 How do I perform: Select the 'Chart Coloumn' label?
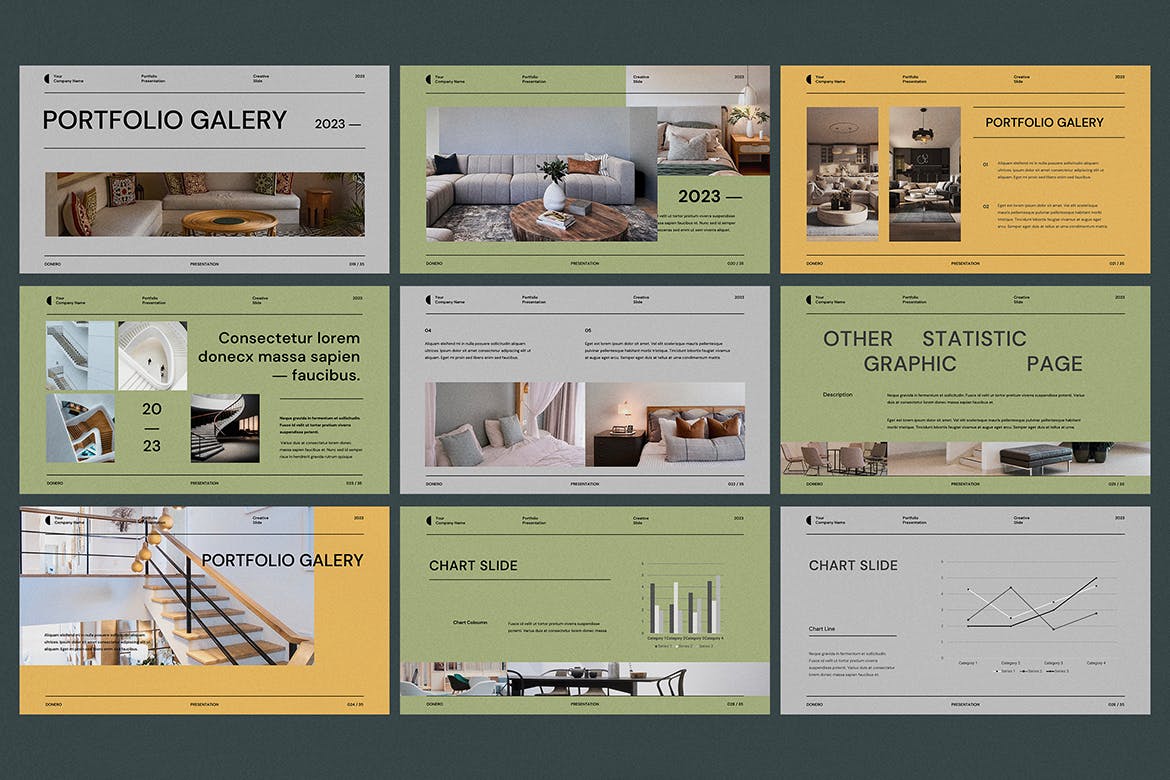[x=470, y=623]
